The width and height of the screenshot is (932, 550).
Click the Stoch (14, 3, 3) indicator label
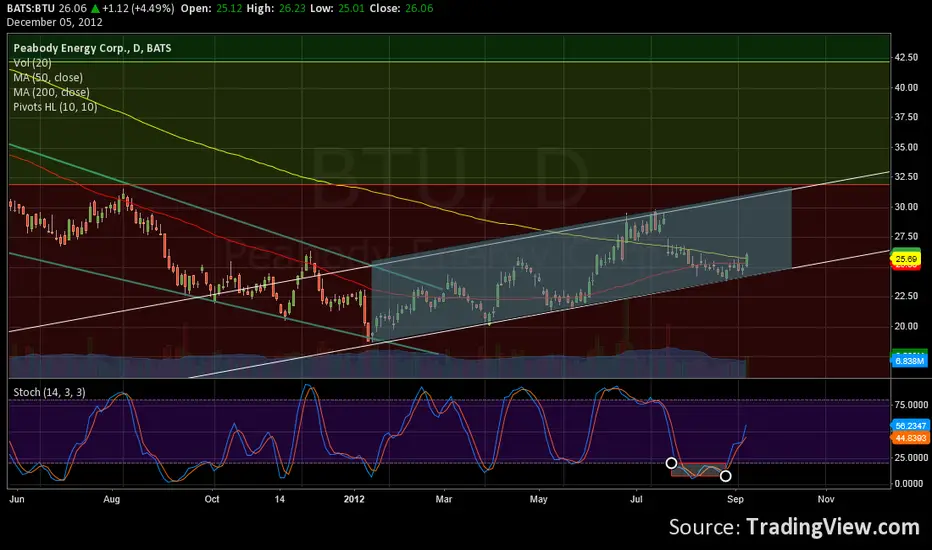click(49, 392)
